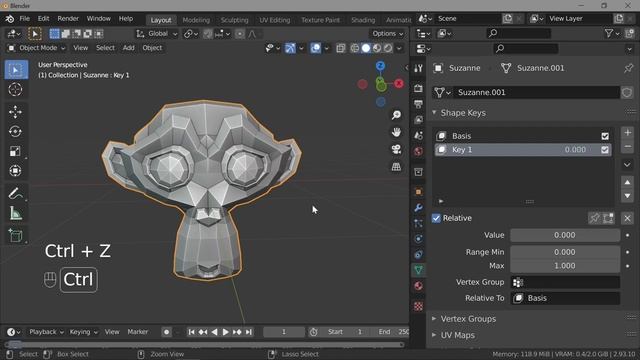
Task: Toggle camera view icon
Action: tap(396, 149)
